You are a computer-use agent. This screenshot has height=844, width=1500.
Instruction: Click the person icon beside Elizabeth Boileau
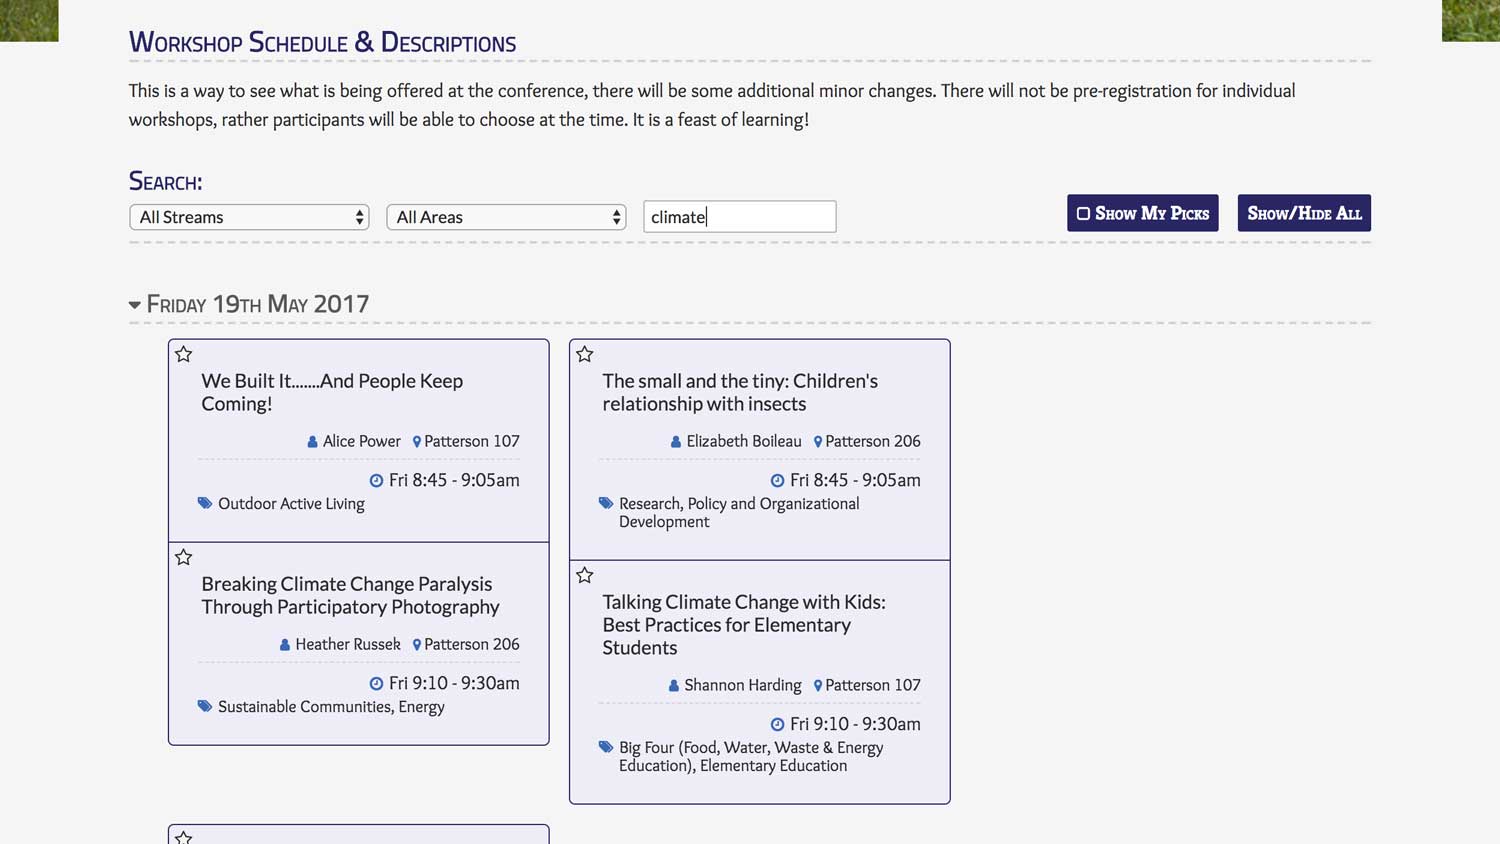pyautogui.click(x=676, y=441)
